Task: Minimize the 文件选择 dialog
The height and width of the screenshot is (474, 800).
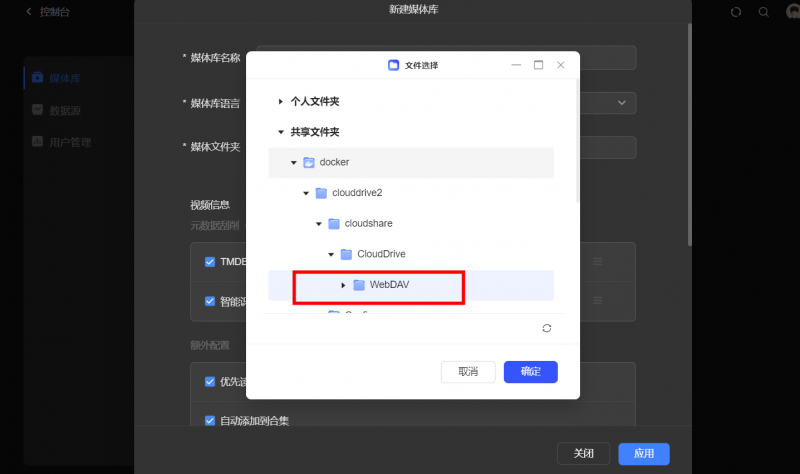Action: pos(516,65)
